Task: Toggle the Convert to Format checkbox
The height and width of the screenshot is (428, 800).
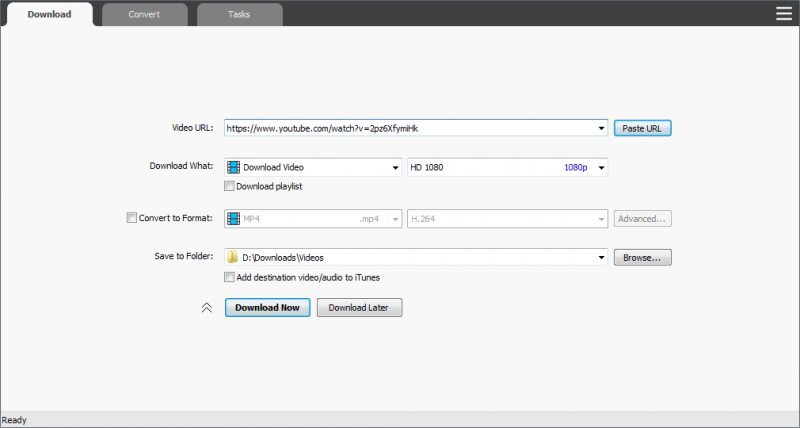Action: 133,218
